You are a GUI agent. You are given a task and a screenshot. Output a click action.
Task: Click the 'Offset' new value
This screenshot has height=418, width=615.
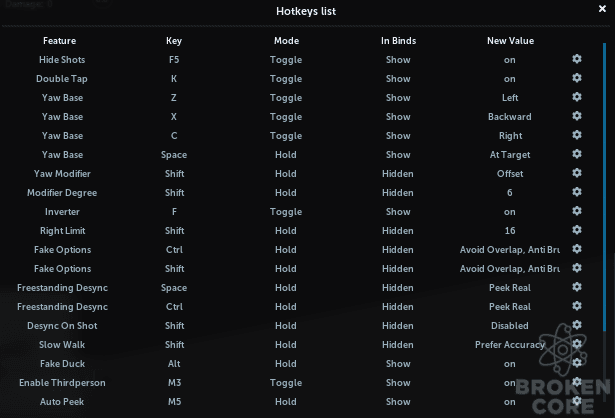click(x=510, y=174)
